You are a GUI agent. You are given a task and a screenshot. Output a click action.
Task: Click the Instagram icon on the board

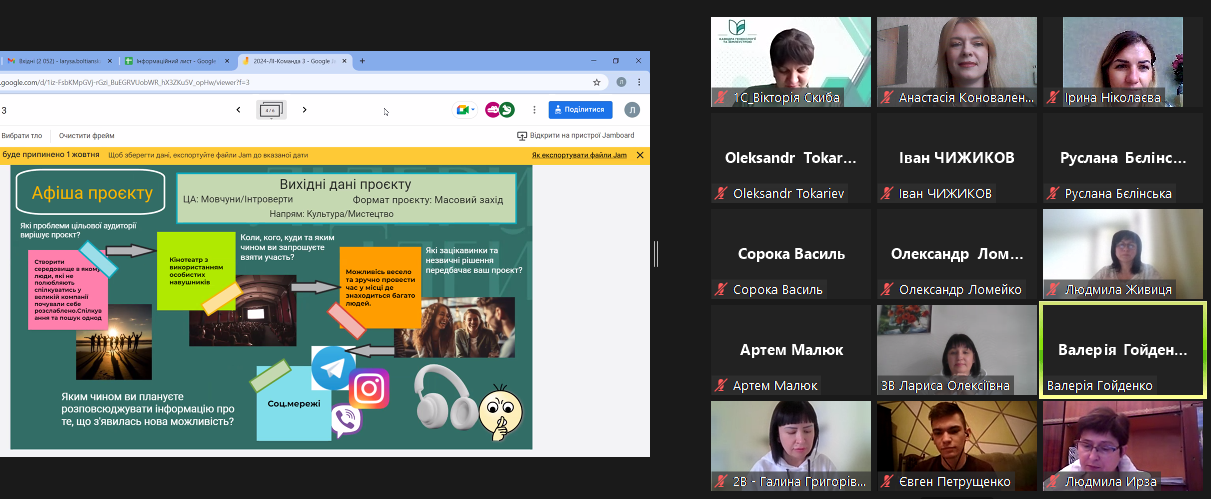pos(369,388)
